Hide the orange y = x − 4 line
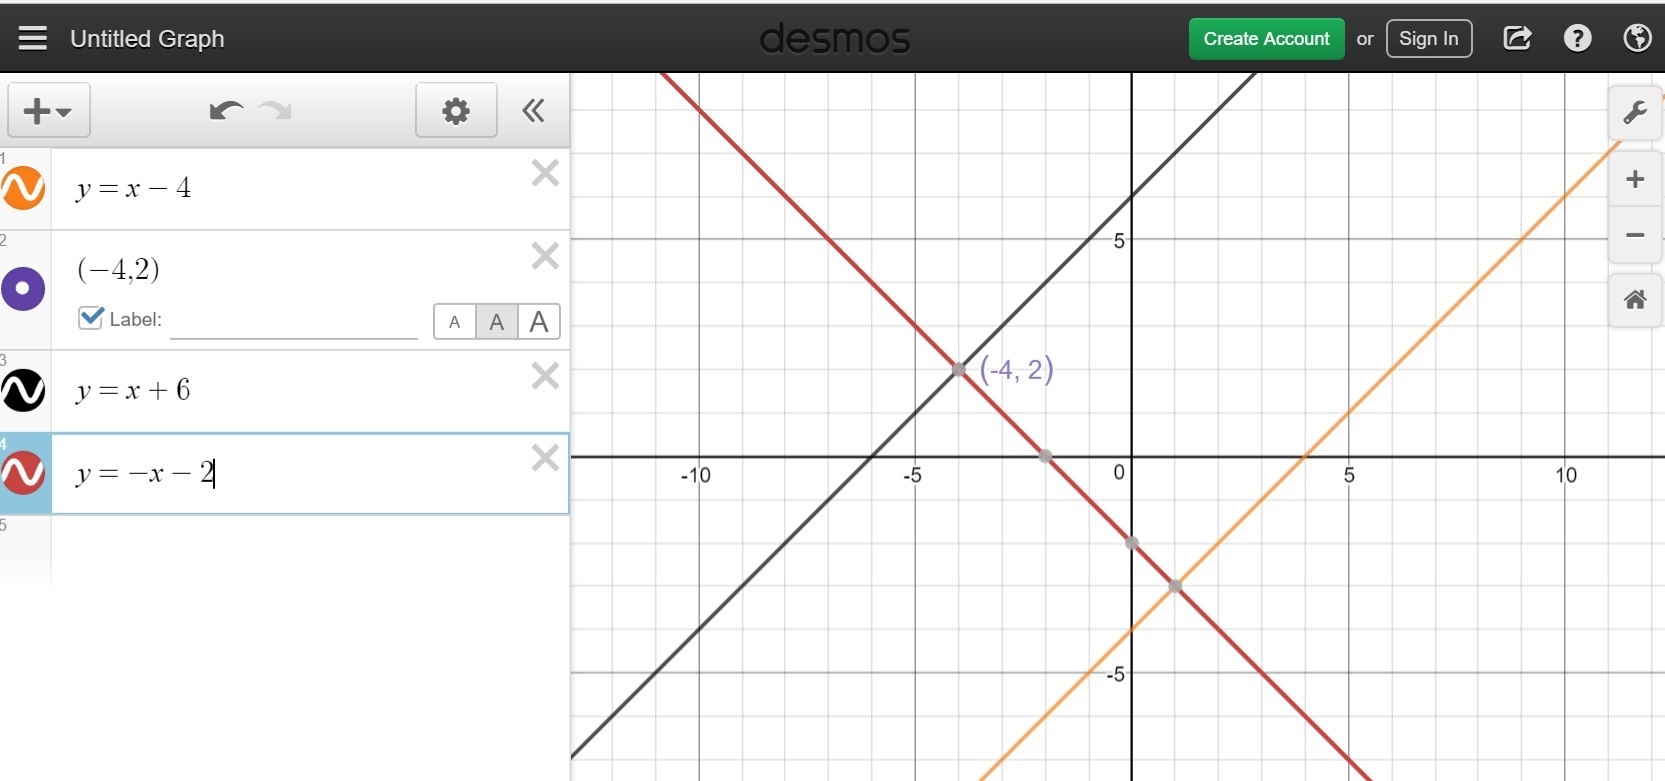 (x=23, y=188)
